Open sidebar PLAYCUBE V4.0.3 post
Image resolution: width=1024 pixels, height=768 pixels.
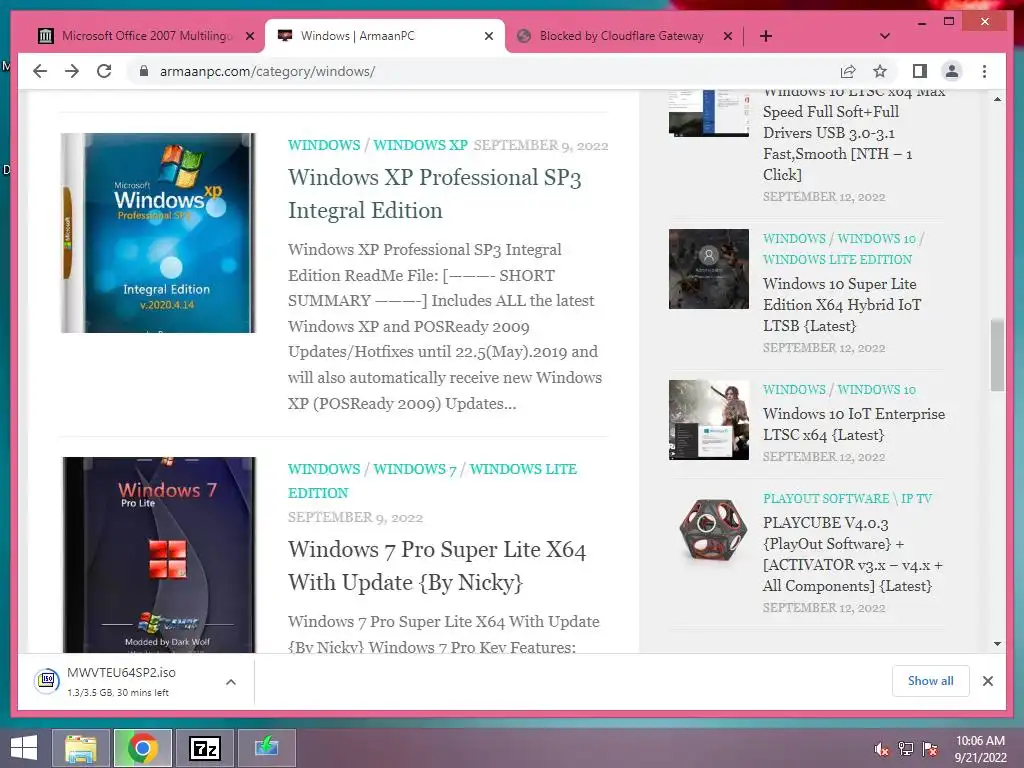[852, 554]
